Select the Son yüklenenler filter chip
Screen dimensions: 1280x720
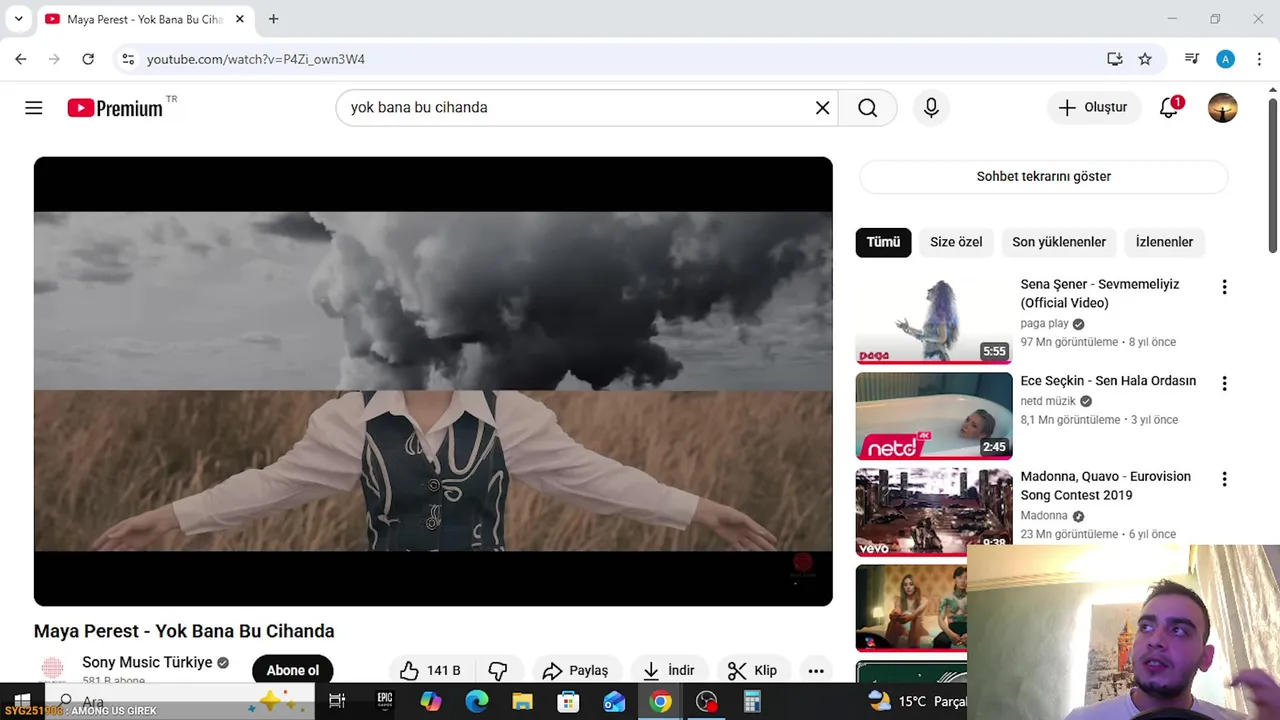pyautogui.click(x=1059, y=242)
